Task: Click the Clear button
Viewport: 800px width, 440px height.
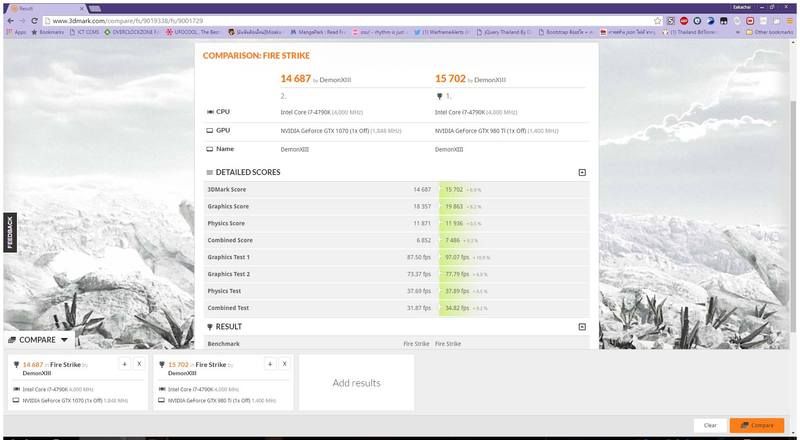Action: click(x=710, y=425)
